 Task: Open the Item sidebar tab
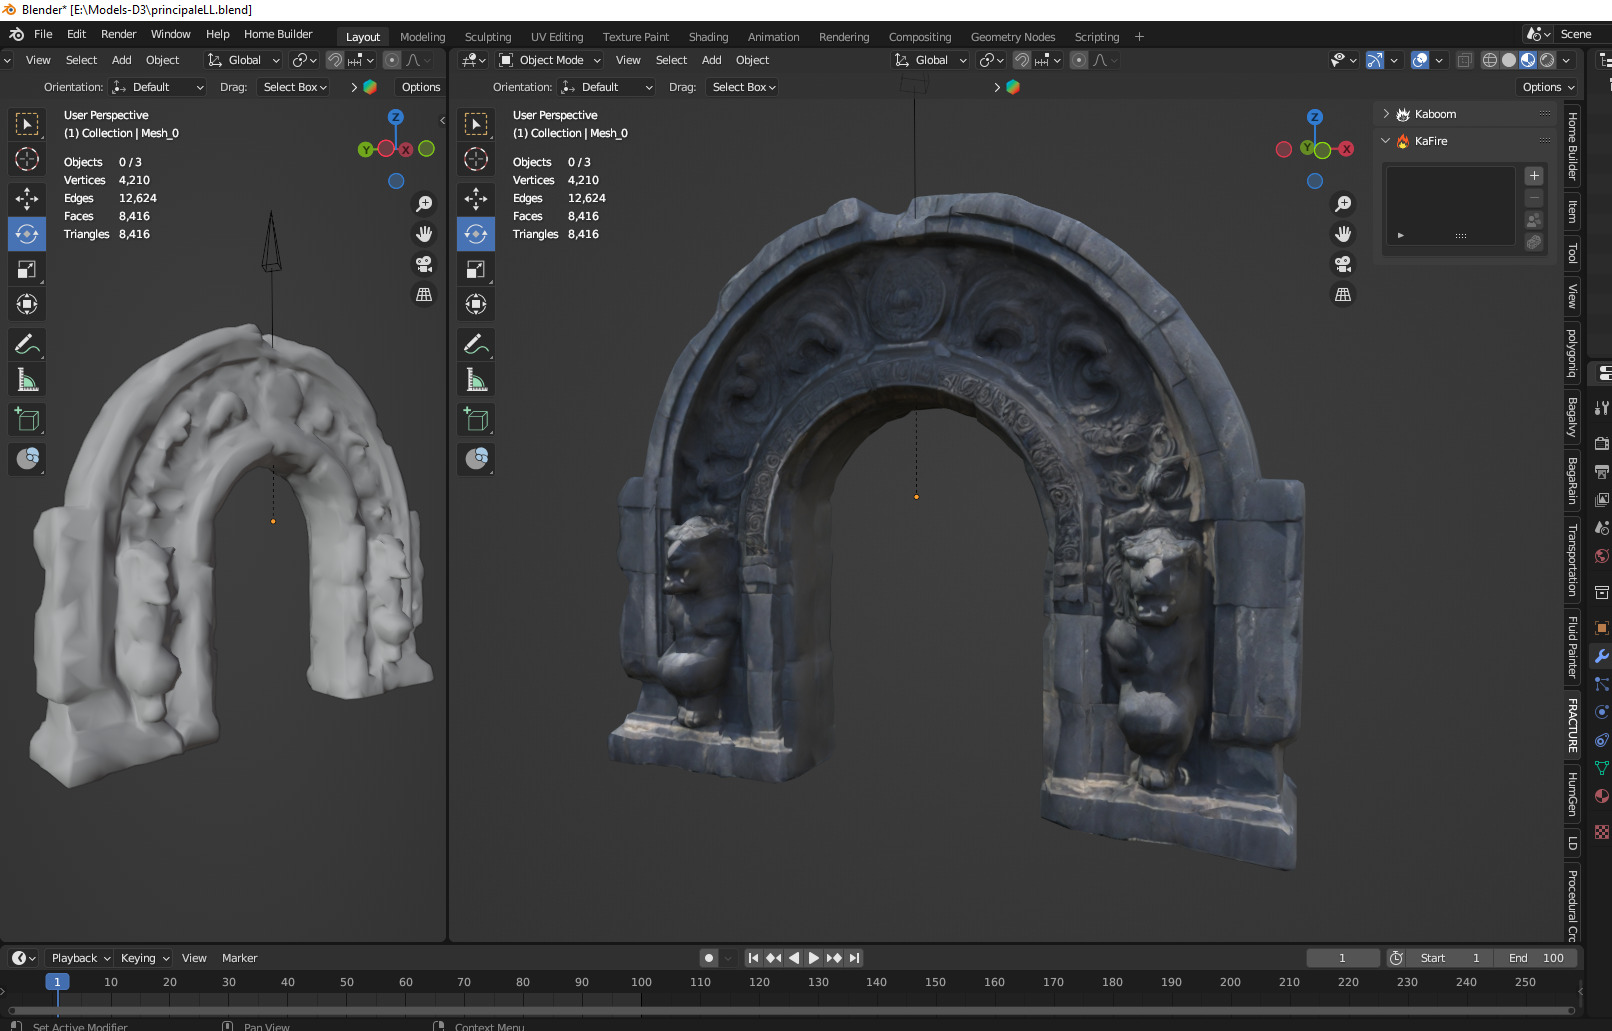(x=1572, y=212)
